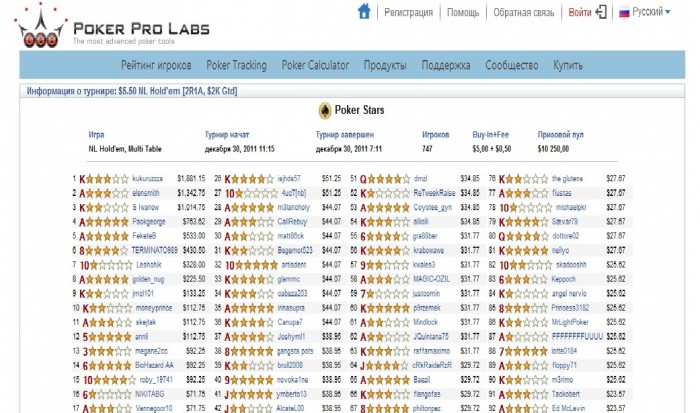Open the Купить menu item
This screenshot has height=413, width=700.
point(568,65)
